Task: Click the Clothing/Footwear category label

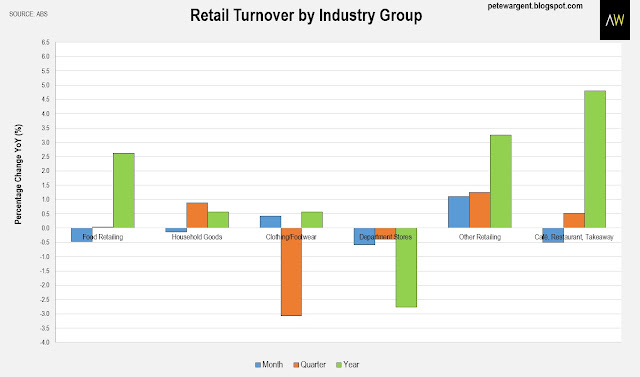Action: pyautogui.click(x=291, y=237)
